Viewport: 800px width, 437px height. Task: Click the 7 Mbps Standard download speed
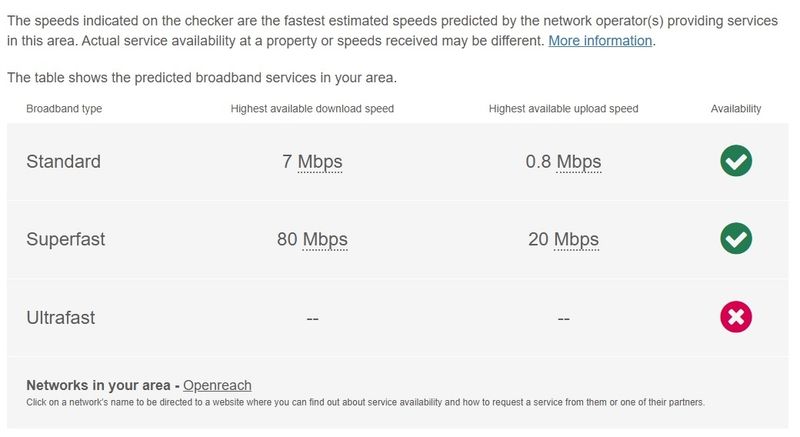312,162
